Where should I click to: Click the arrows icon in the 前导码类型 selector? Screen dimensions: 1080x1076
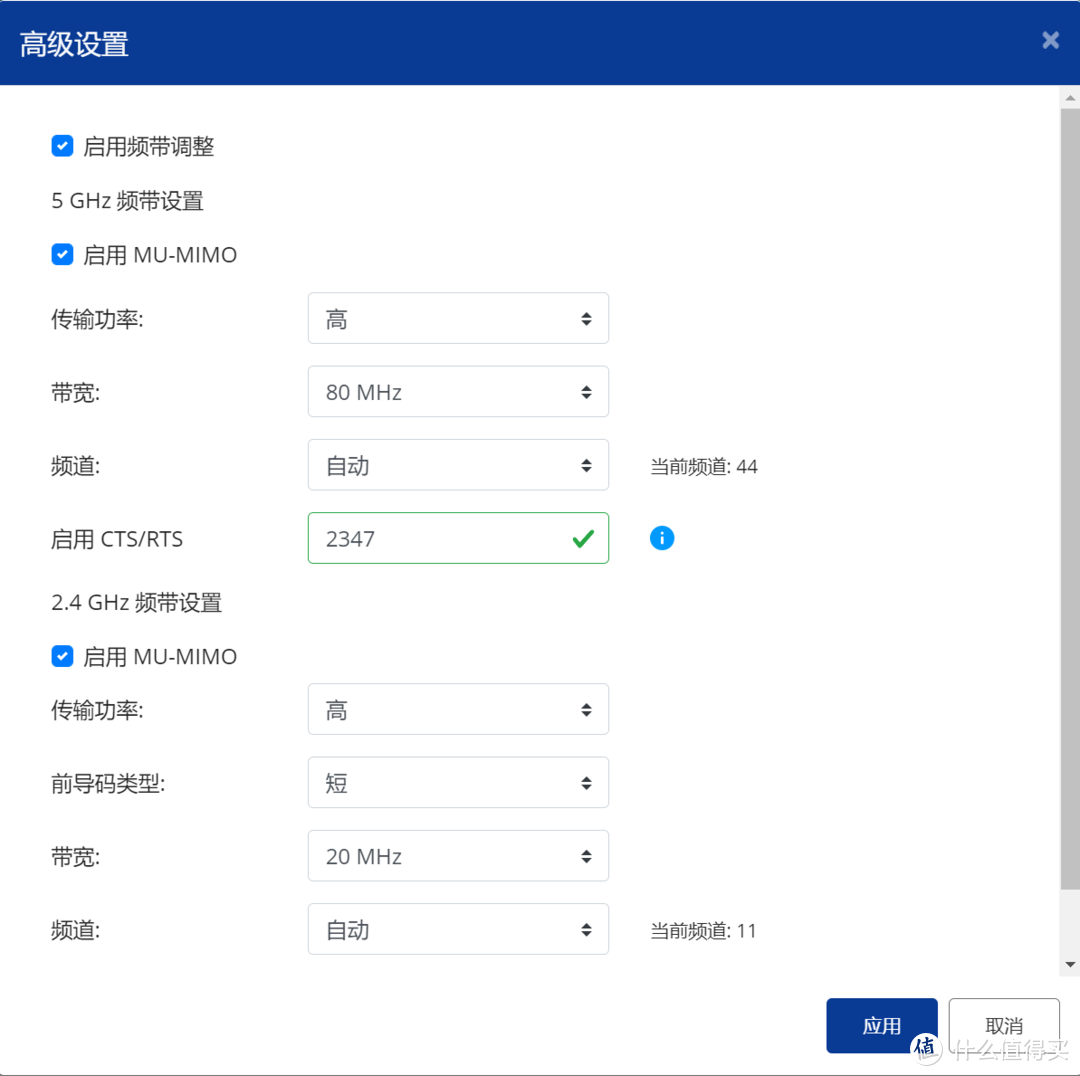pyautogui.click(x=587, y=783)
